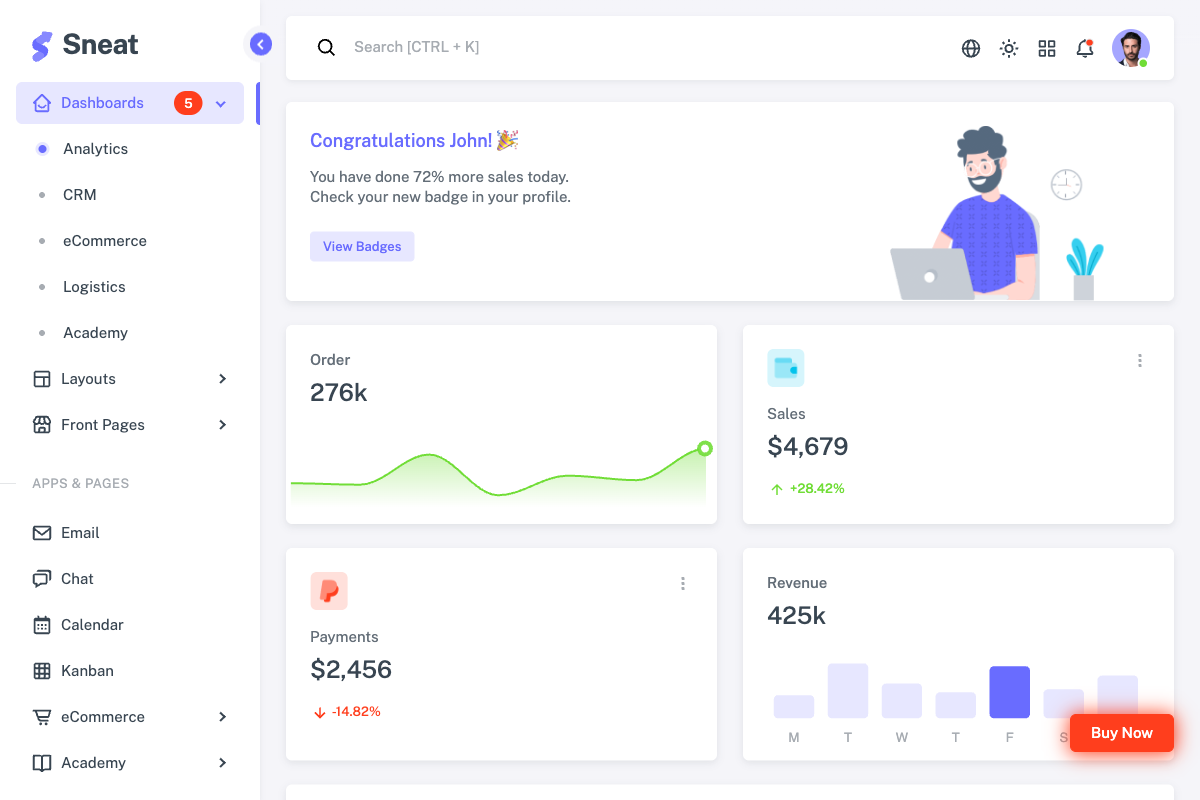Screen dimensions: 1200x800
Task: Collapse the sidebar with the circular chevron
Action: pos(260,44)
